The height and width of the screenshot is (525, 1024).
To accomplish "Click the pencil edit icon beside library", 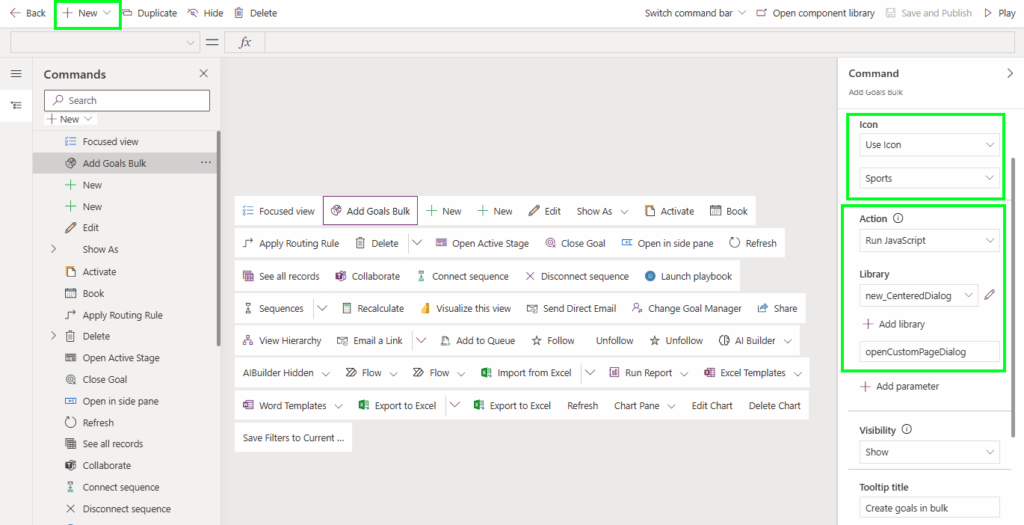I will pos(990,295).
